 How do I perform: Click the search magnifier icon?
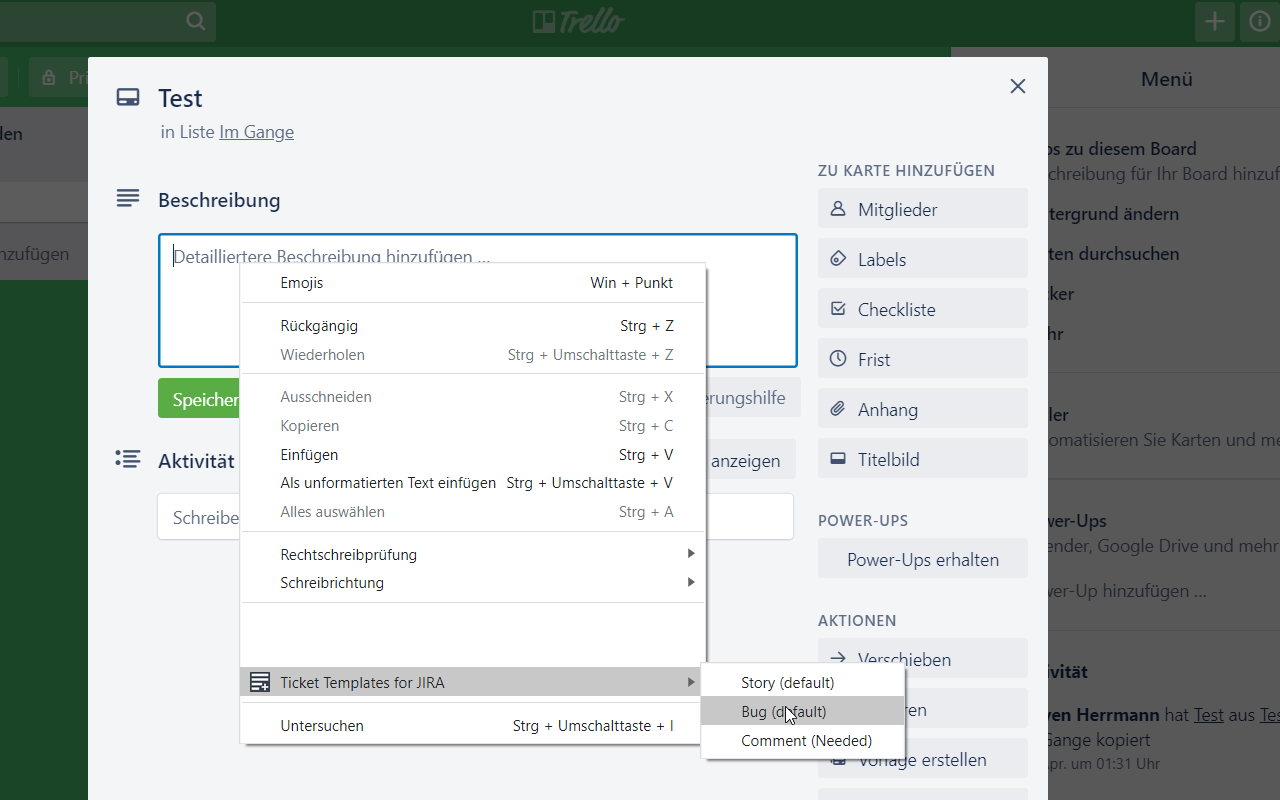(196, 22)
